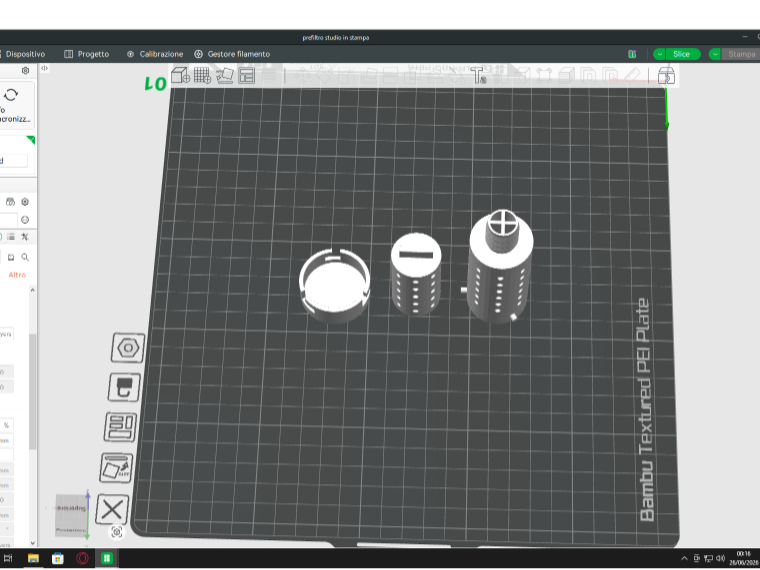Open the Stampa dropdown arrow

[715, 54]
